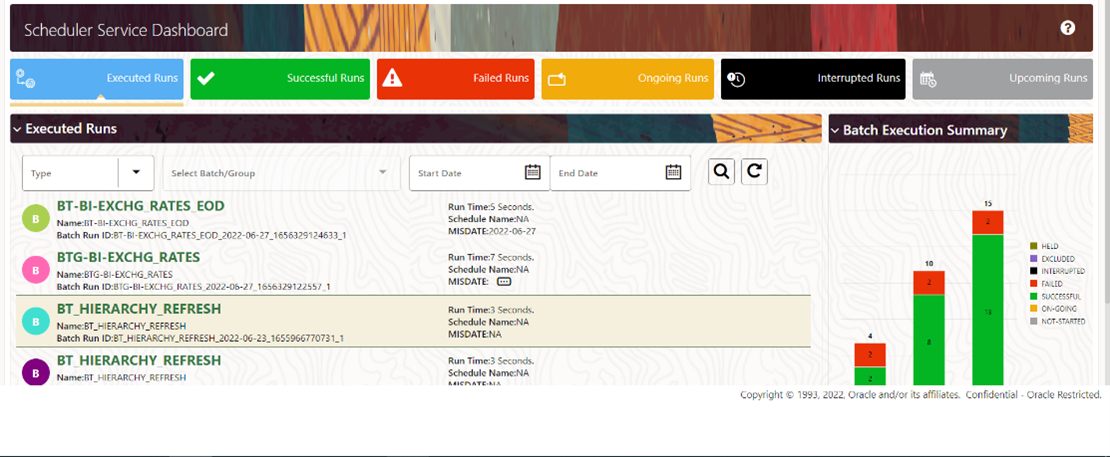Select the Successful Runs tile

(280, 79)
